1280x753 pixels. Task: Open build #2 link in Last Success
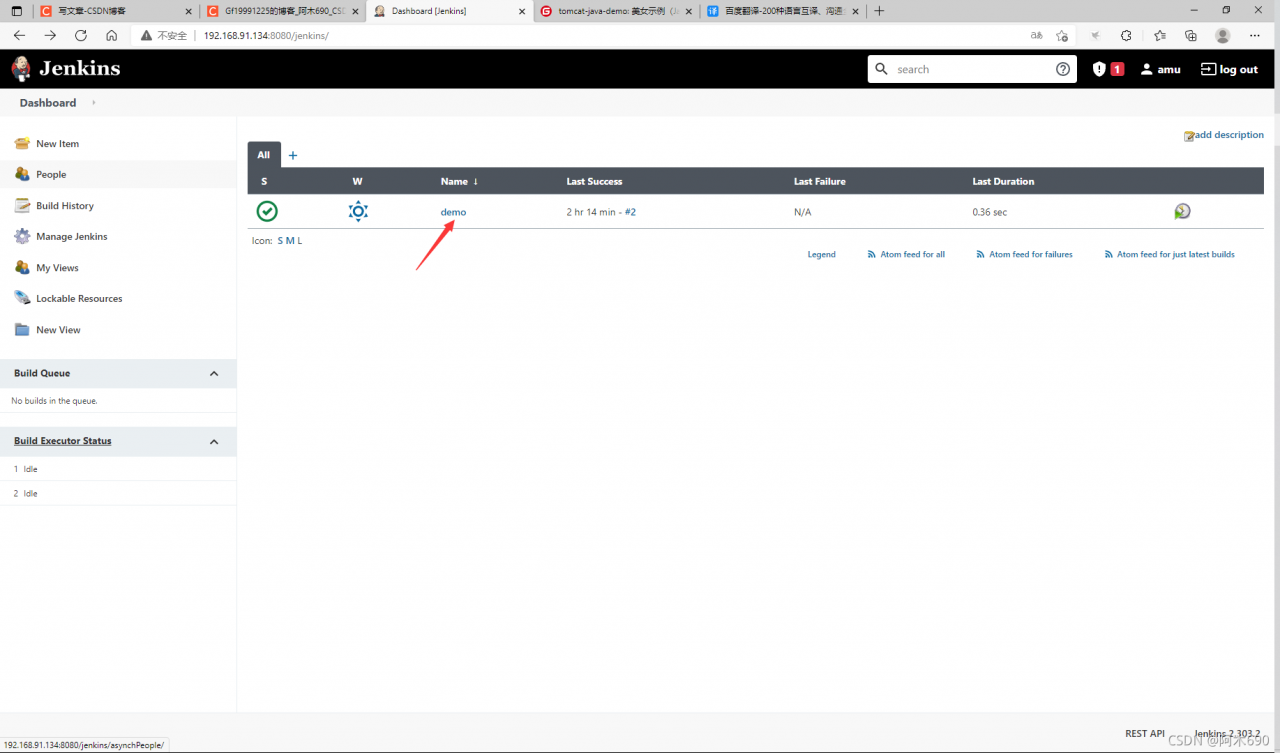(x=630, y=212)
